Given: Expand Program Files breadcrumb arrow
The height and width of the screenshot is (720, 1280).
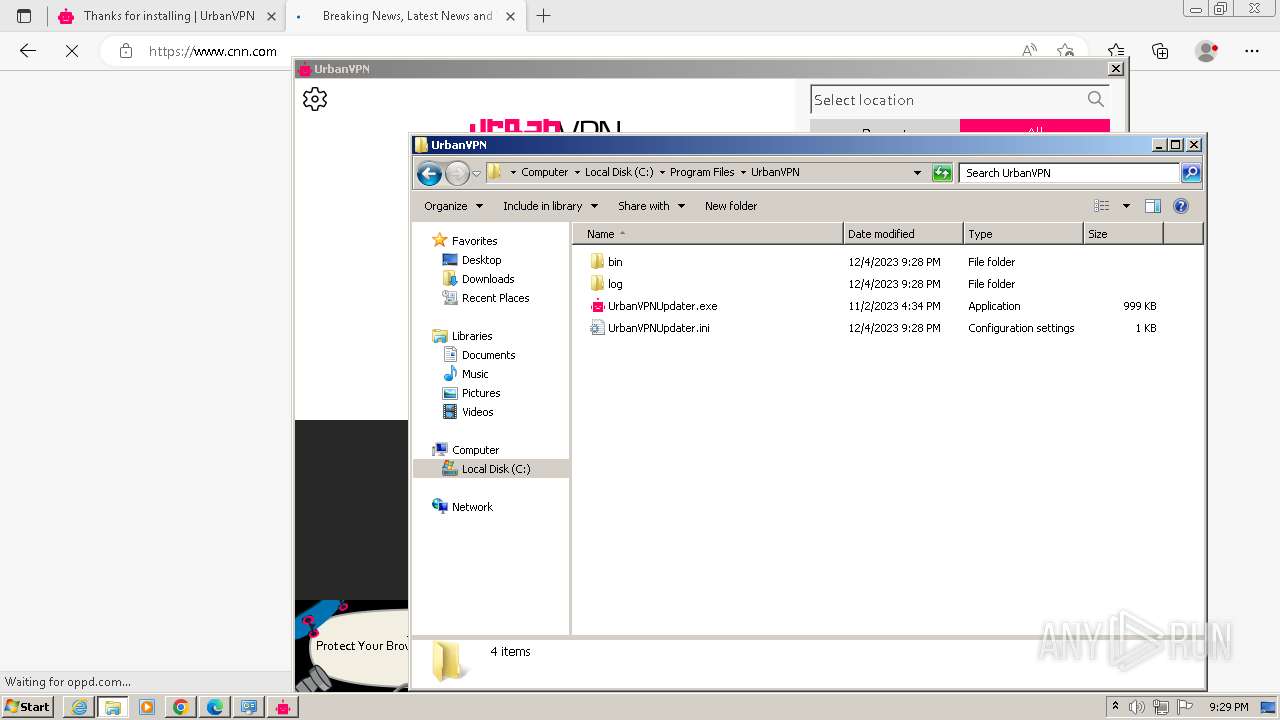Looking at the screenshot, I should (x=743, y=173).
